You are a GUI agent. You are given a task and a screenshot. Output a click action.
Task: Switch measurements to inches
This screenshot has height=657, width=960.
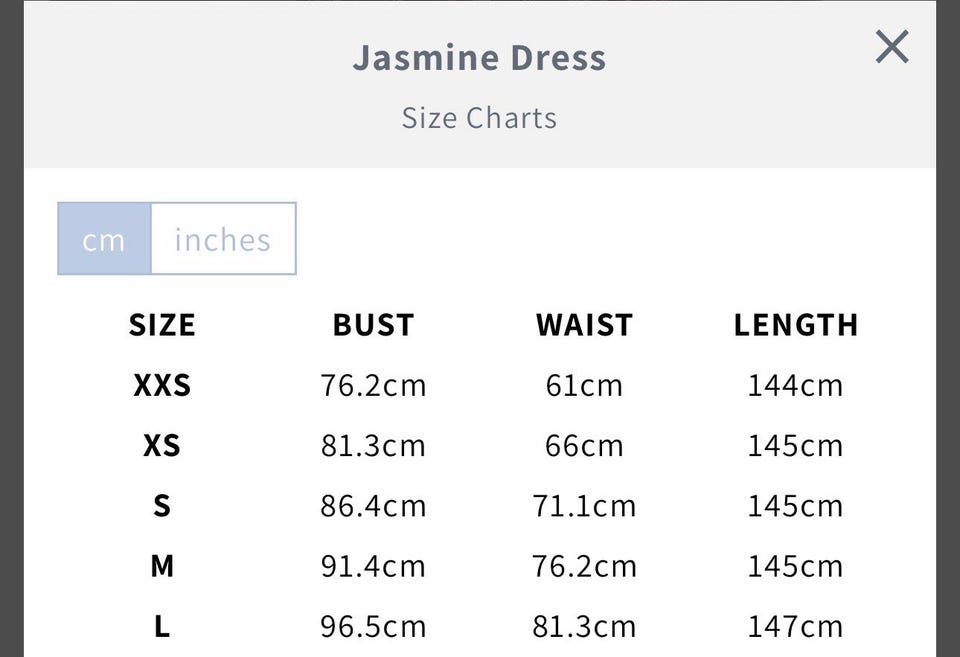tap(223, 239)
